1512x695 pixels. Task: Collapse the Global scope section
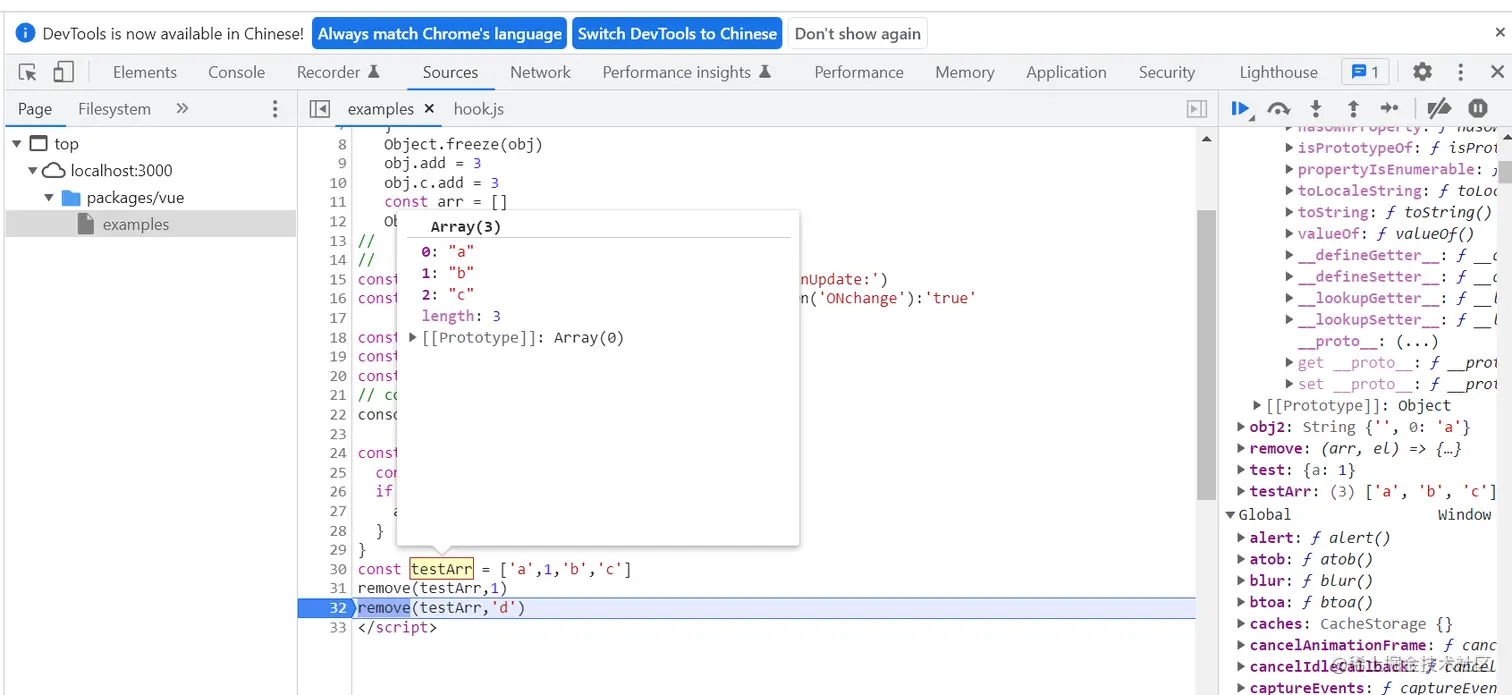1231,515
